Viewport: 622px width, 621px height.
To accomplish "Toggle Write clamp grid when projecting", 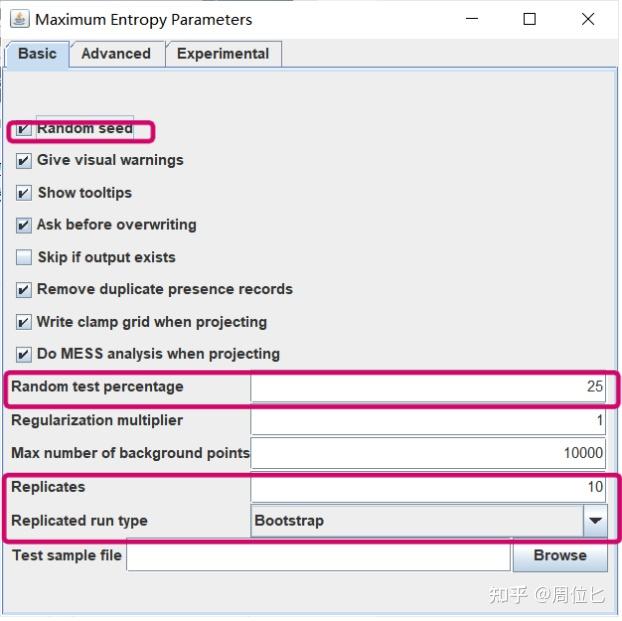I will point(24,322).
